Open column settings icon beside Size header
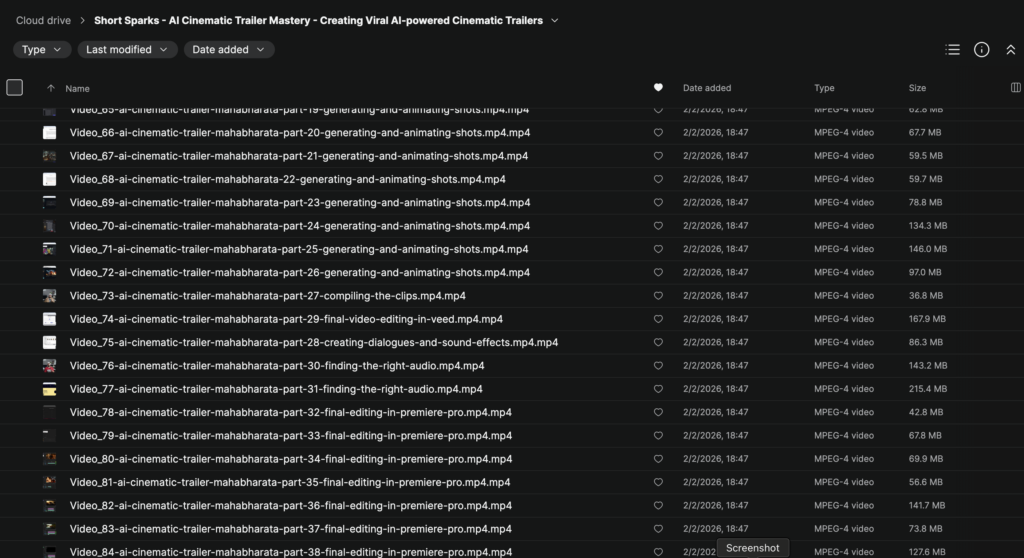 point(1016,88)
